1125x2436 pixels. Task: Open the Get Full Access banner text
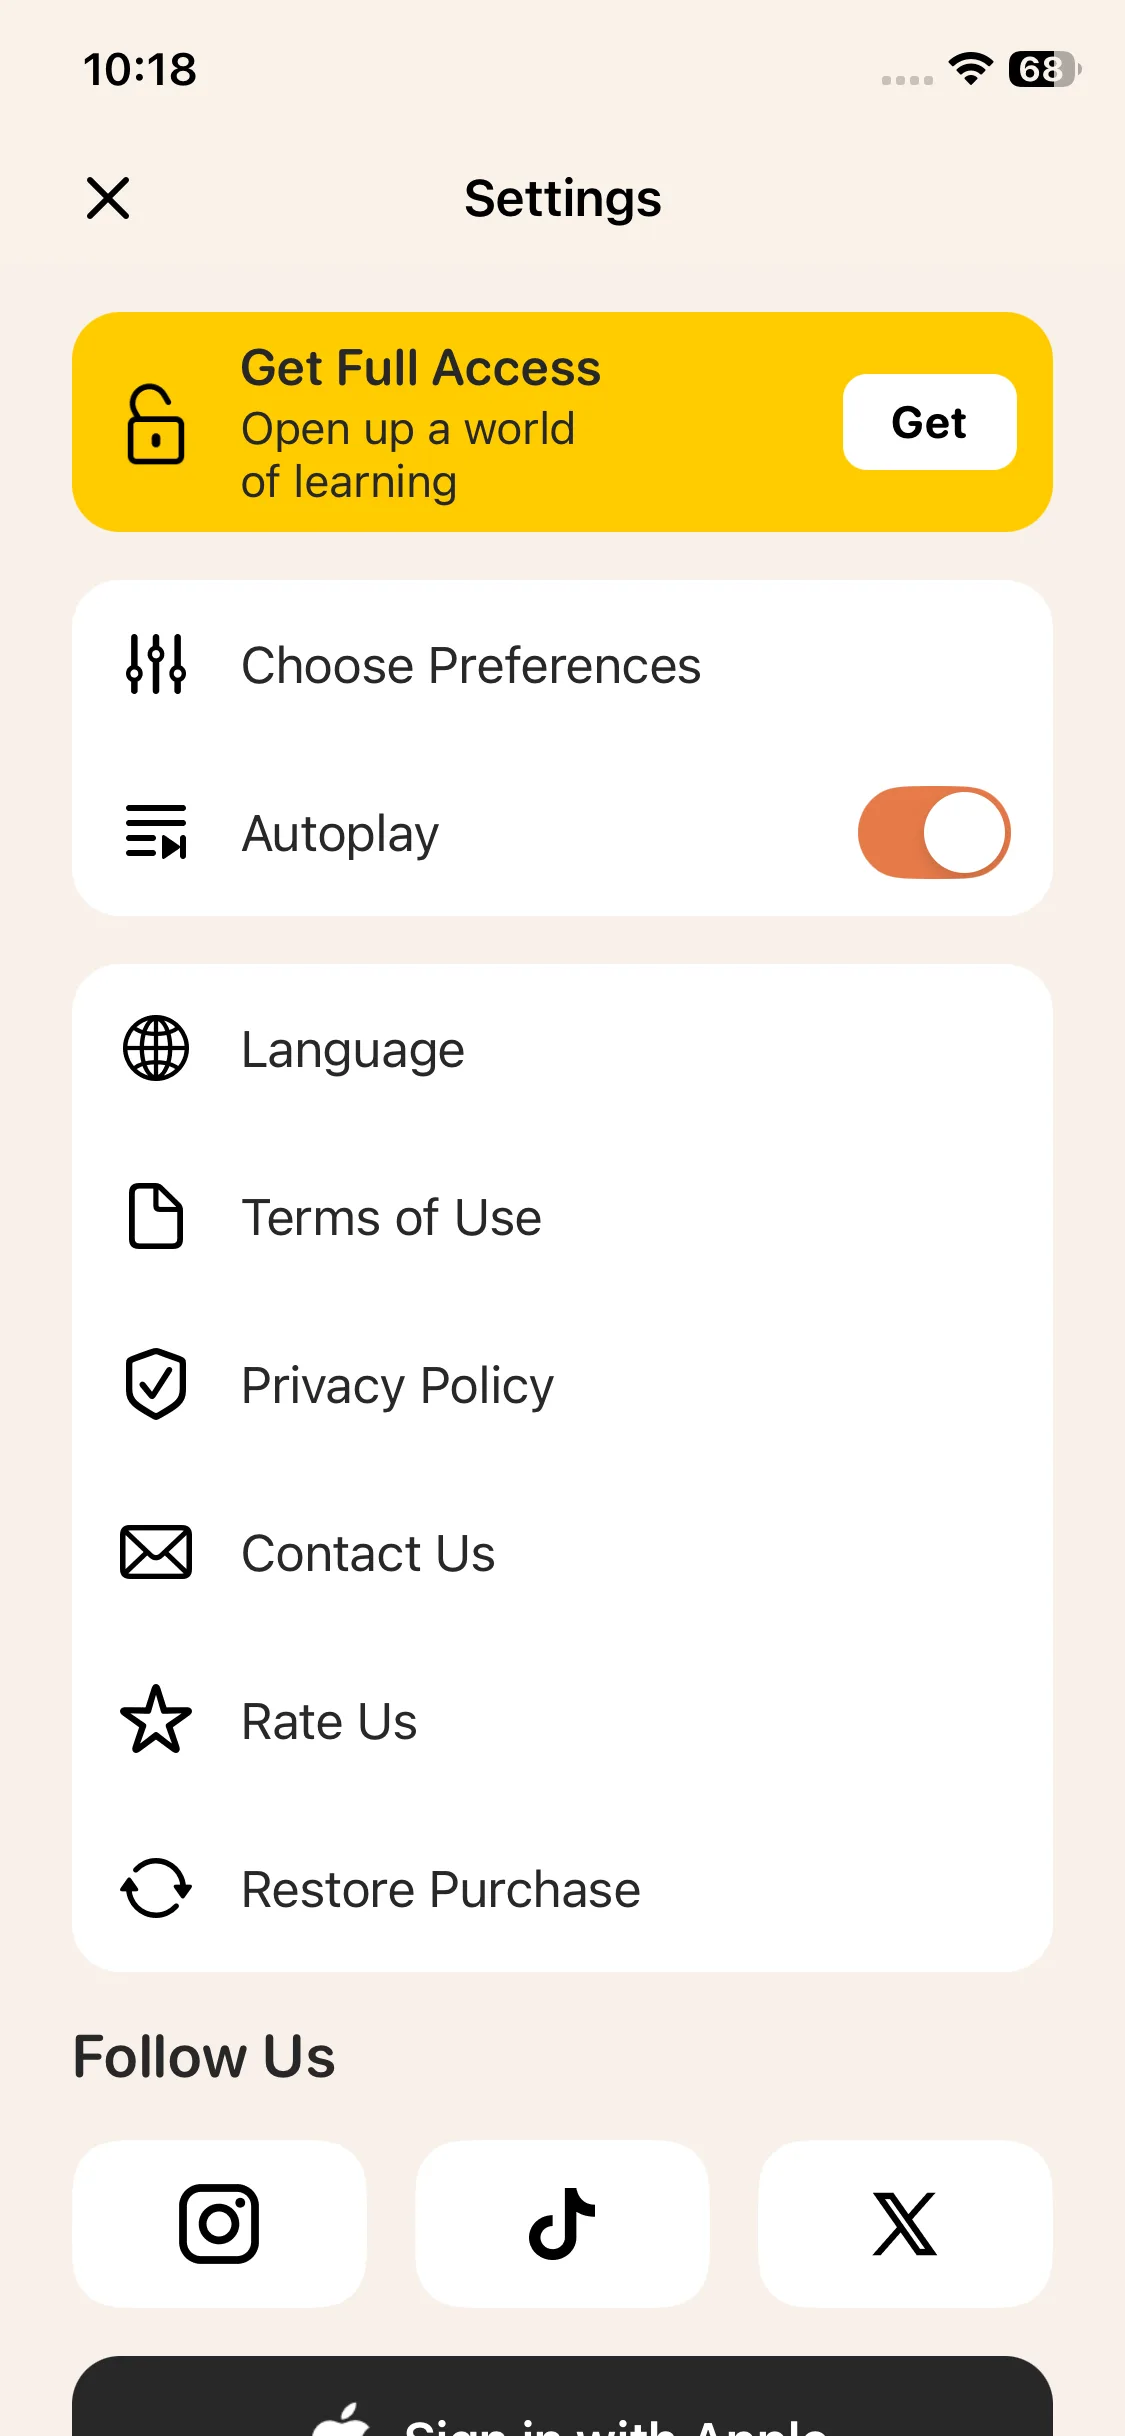(420, 422)
